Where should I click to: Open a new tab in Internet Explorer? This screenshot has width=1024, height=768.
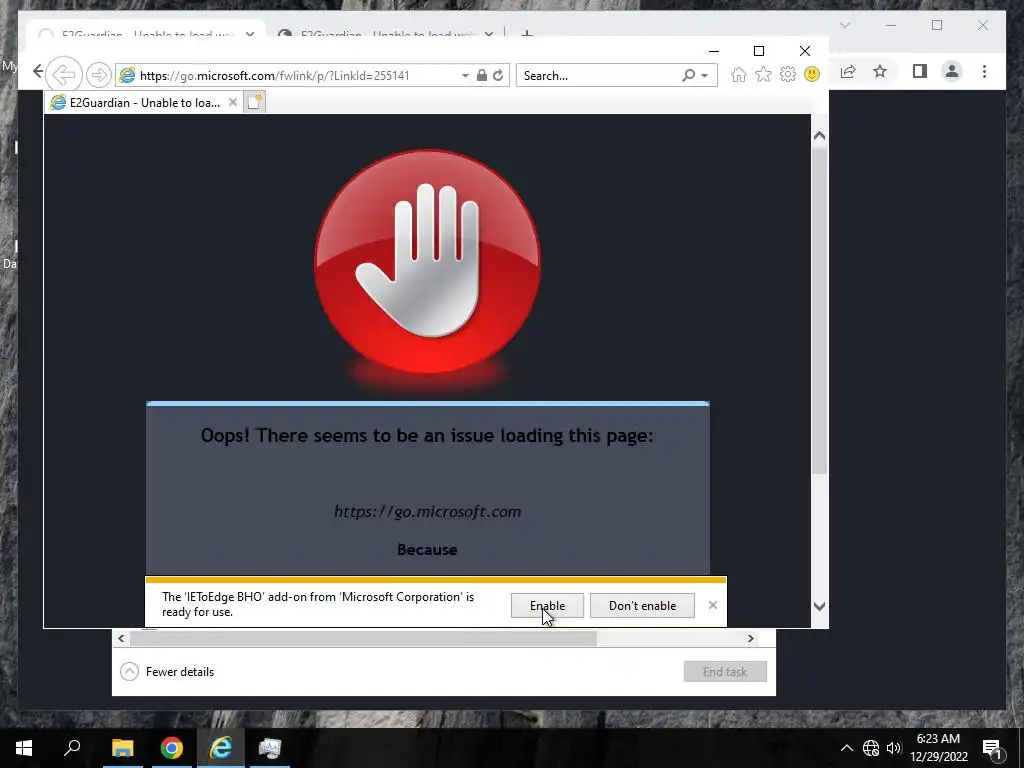point(255,102)
